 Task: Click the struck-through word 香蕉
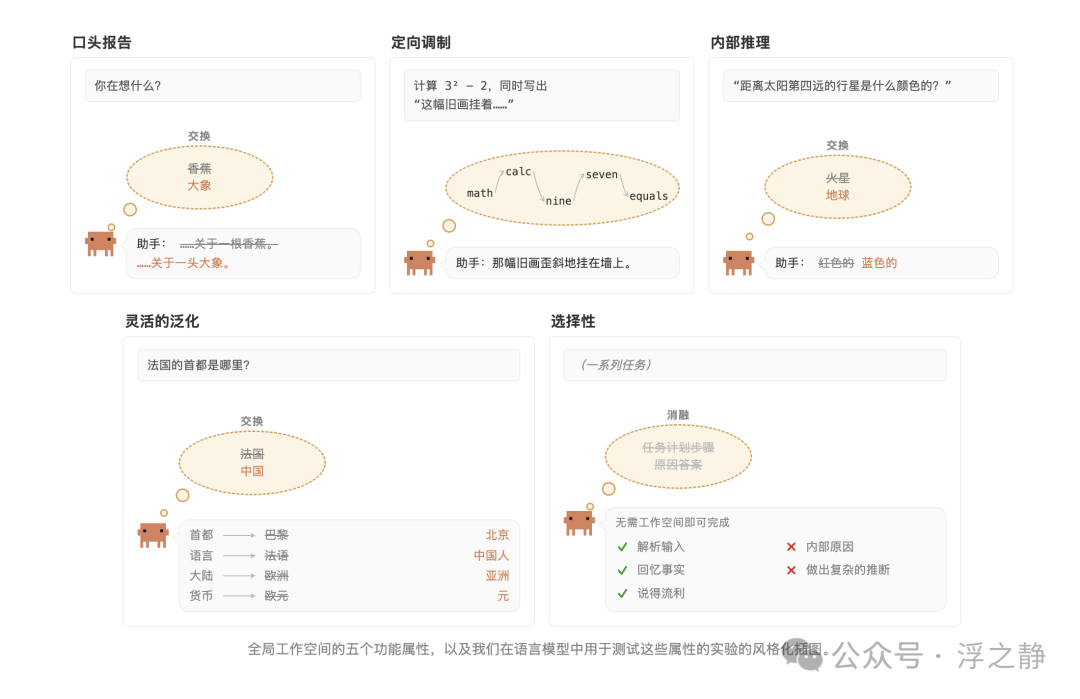[200, 169]
